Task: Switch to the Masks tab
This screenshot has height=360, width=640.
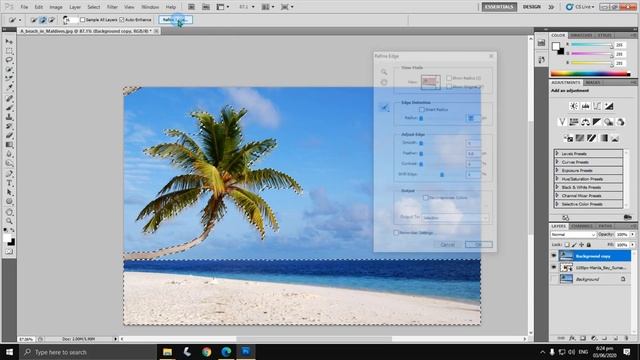Action: tap(593, 82)
